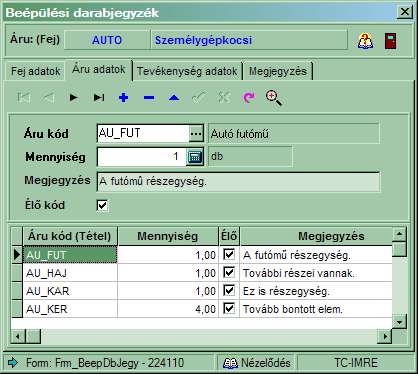Toggle Élő checkbox in AU_HAJ row
418x374 pixels.
click(x=229, y=272)
